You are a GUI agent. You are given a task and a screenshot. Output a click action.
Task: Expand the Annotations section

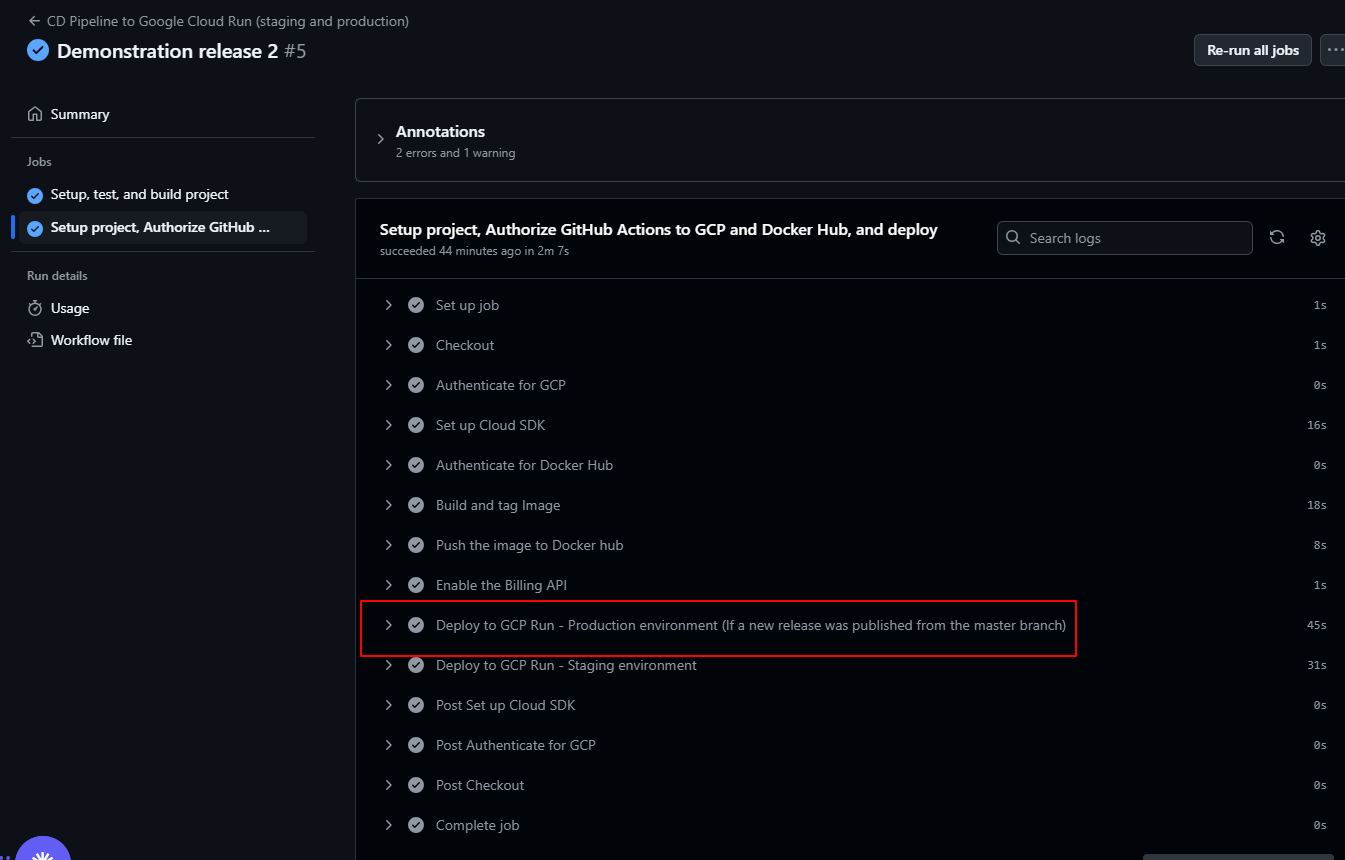pos(380,139)
